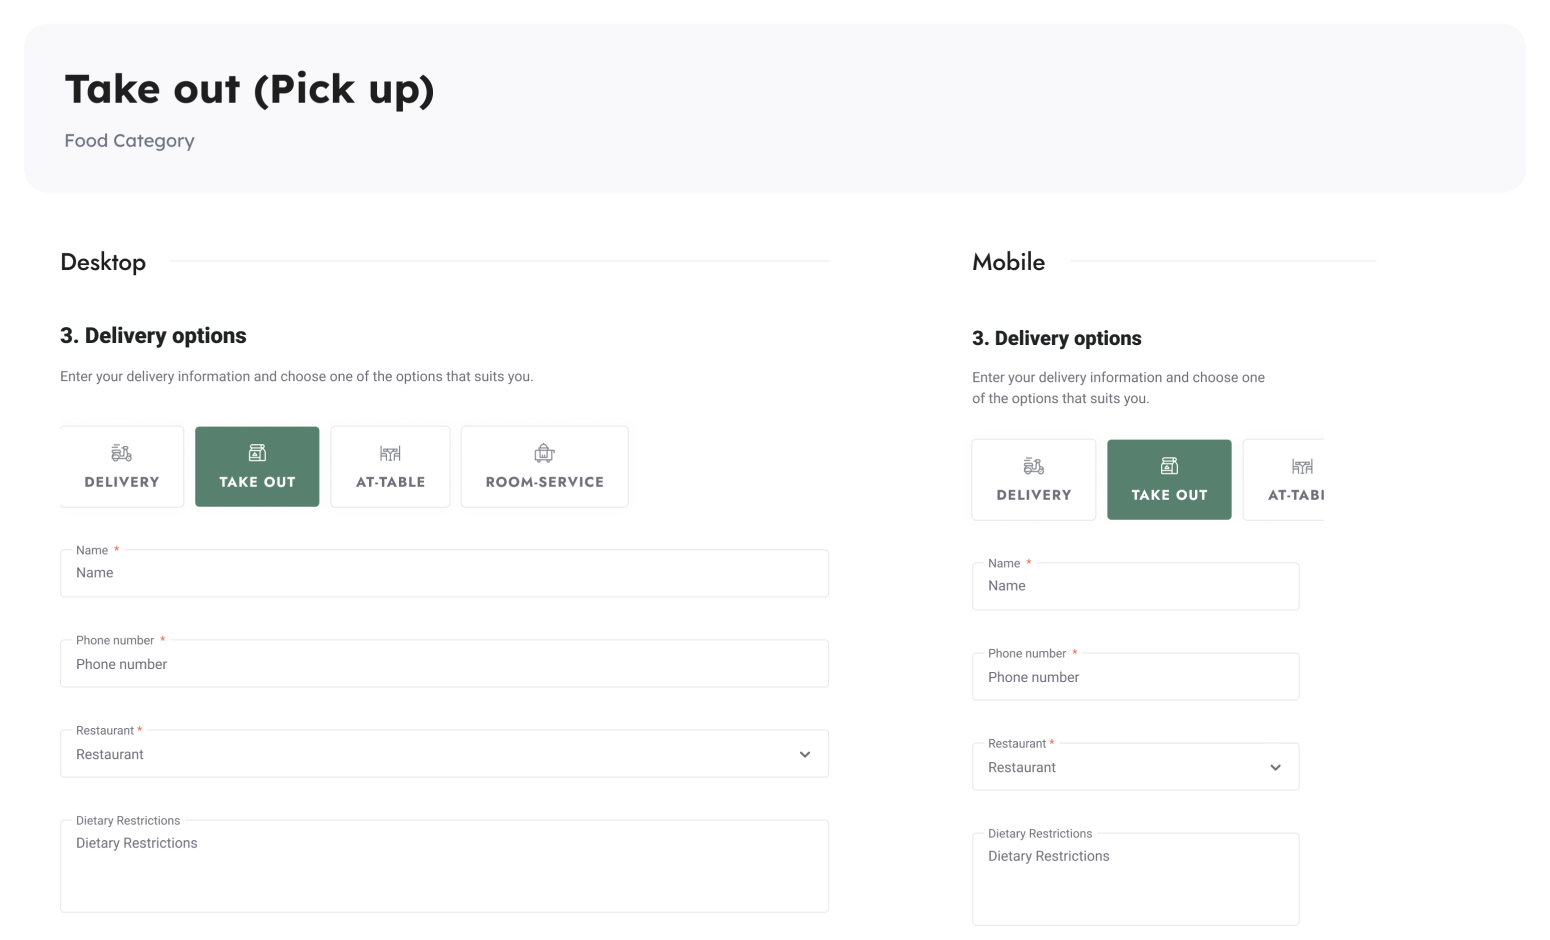Choose the Mobile AT-TABLE option label
Viewport: 1550px width, 940px height.
(1296, 495)
